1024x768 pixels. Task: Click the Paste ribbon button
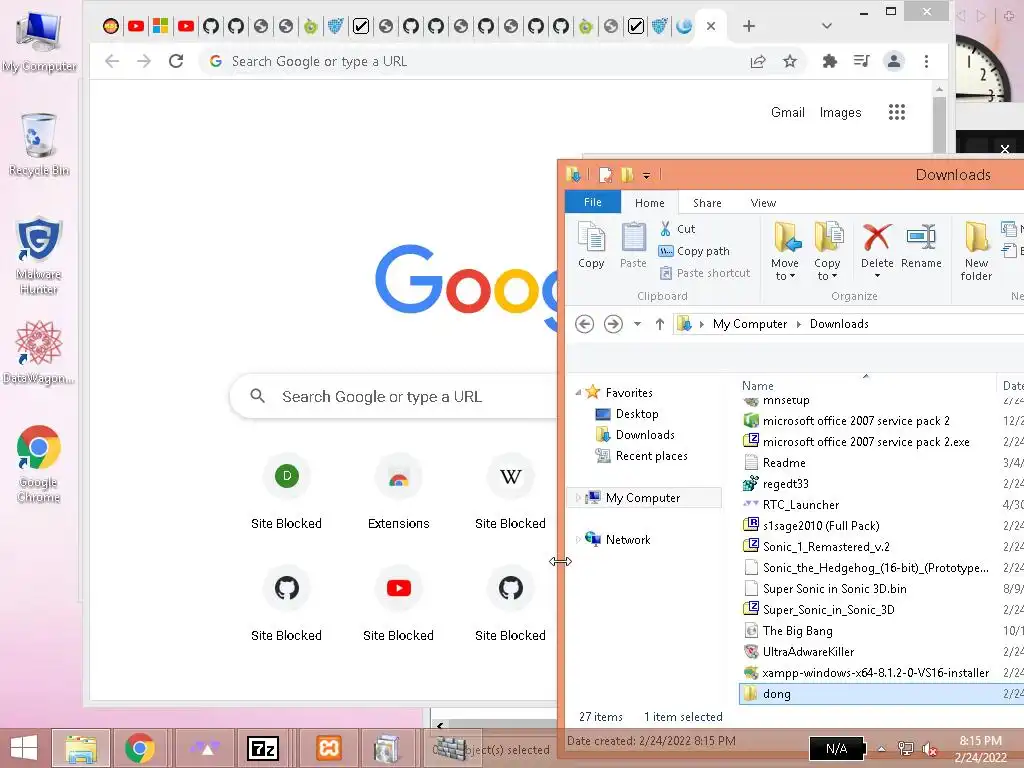click(633, 245)
